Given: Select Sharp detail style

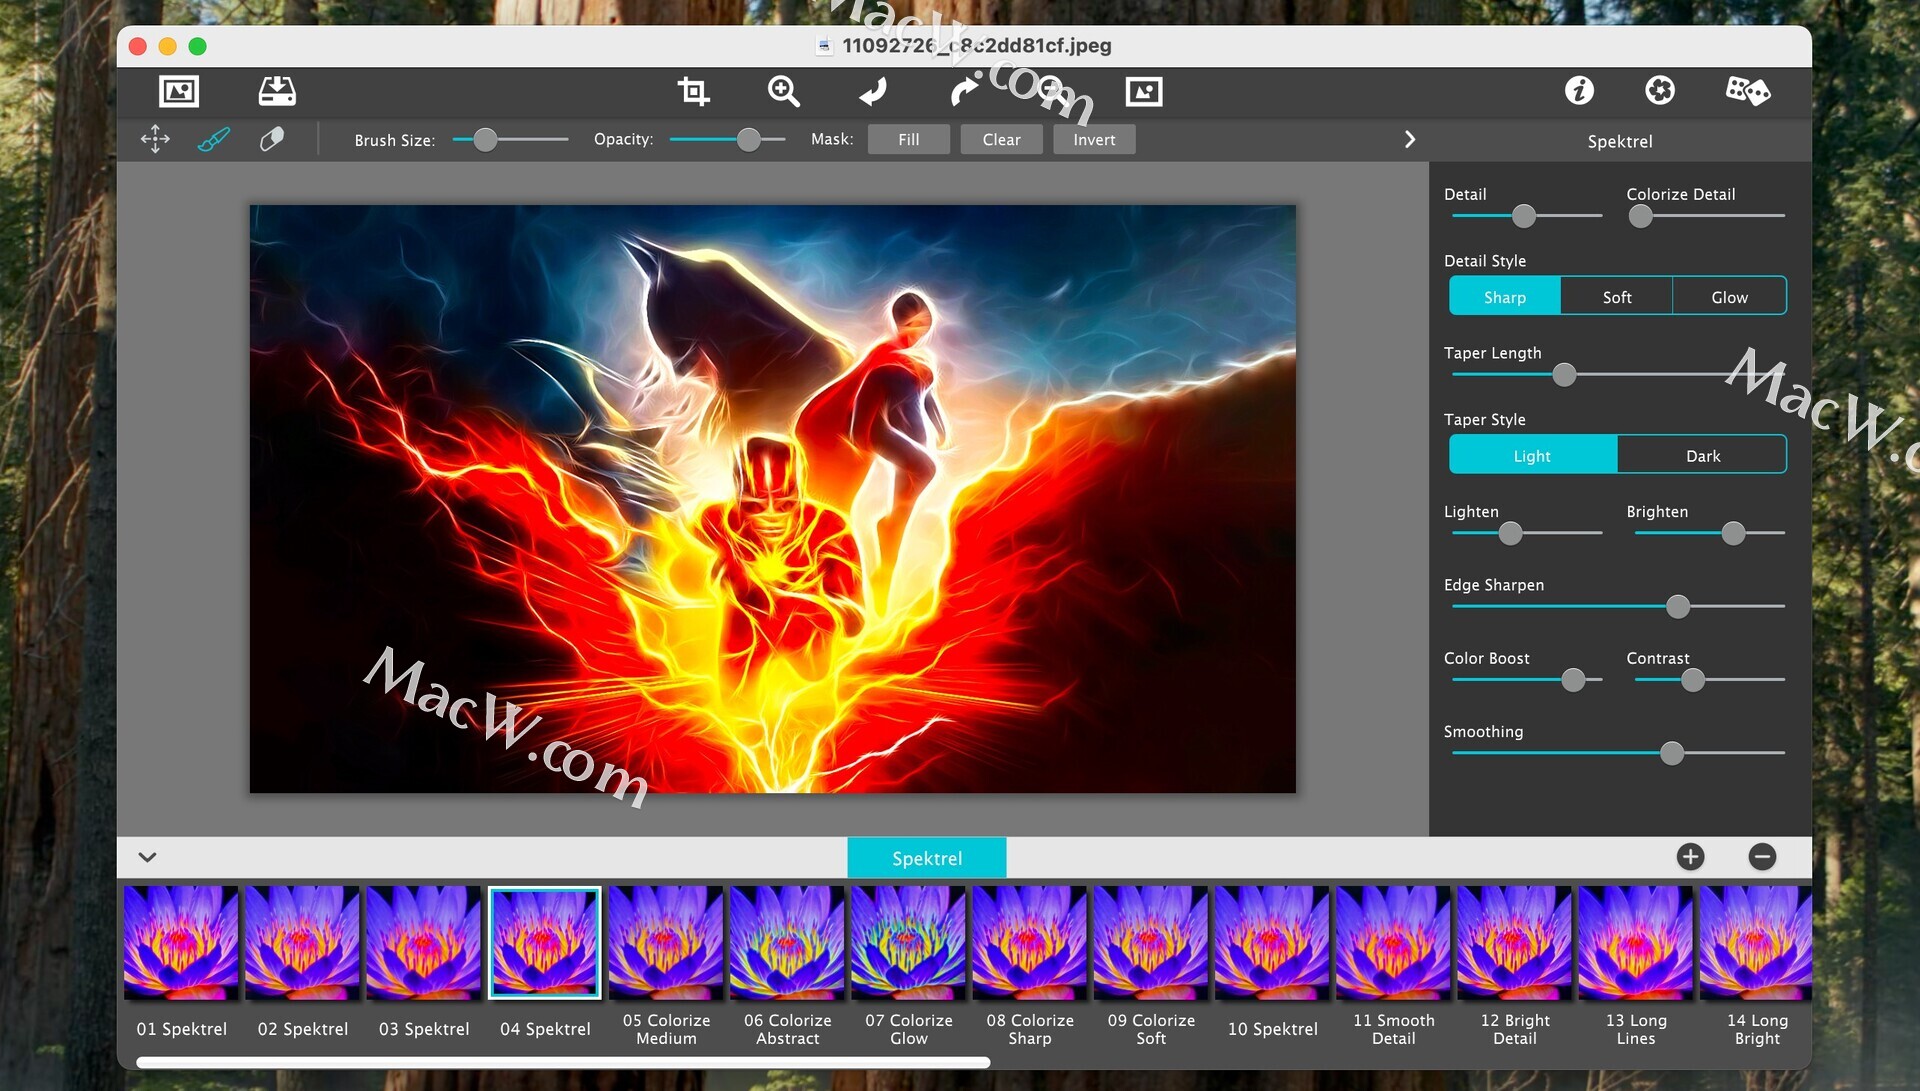Looking at the screenshot, I should (1505, 297).
